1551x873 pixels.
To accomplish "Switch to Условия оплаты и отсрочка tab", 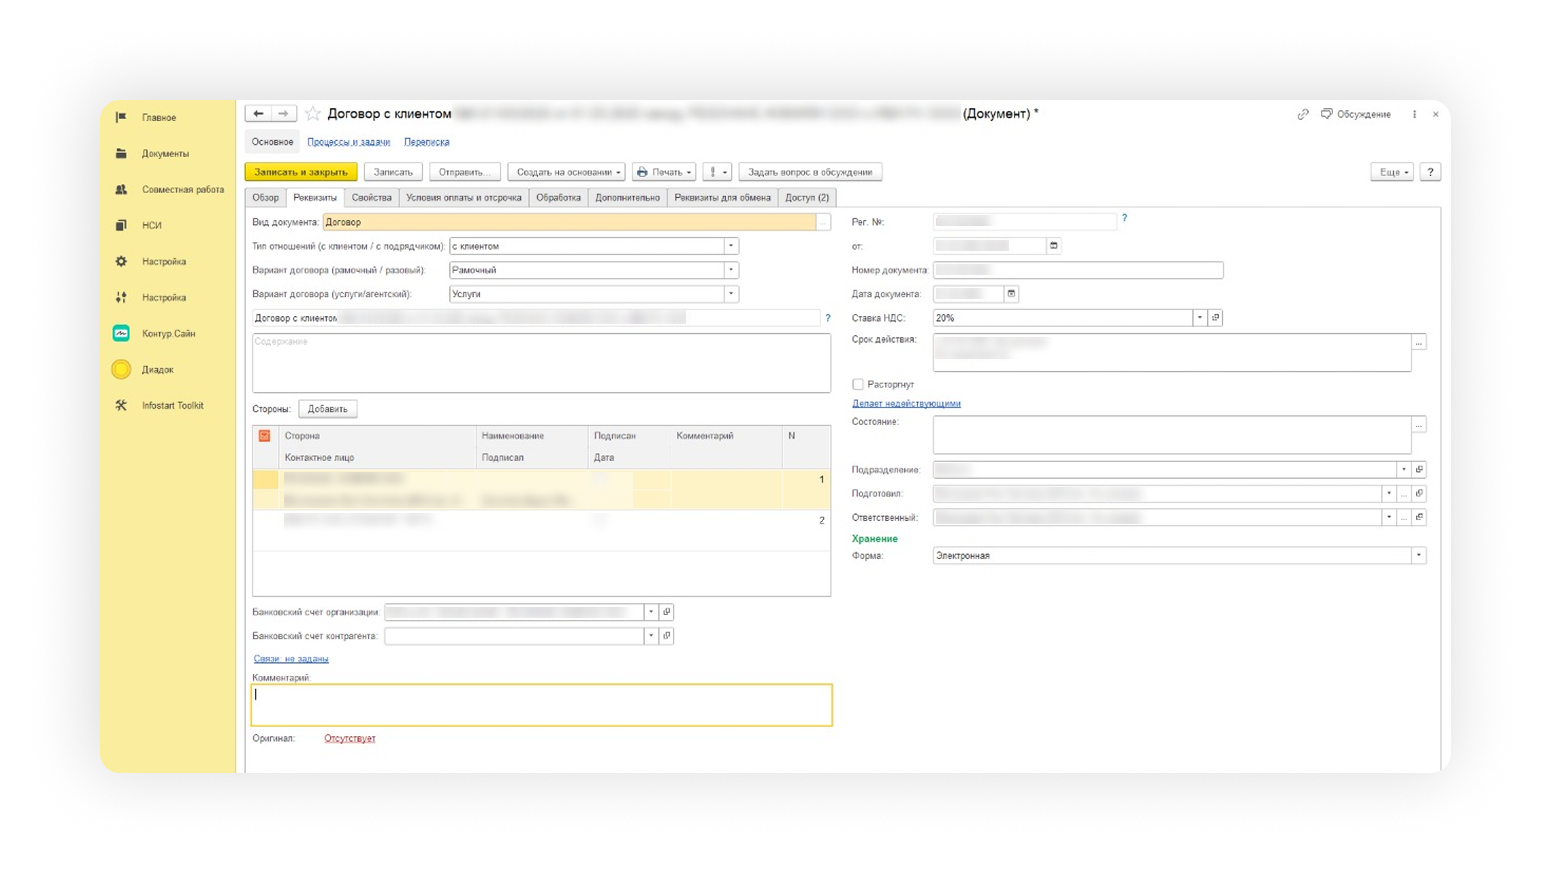I will pos(463,198).
